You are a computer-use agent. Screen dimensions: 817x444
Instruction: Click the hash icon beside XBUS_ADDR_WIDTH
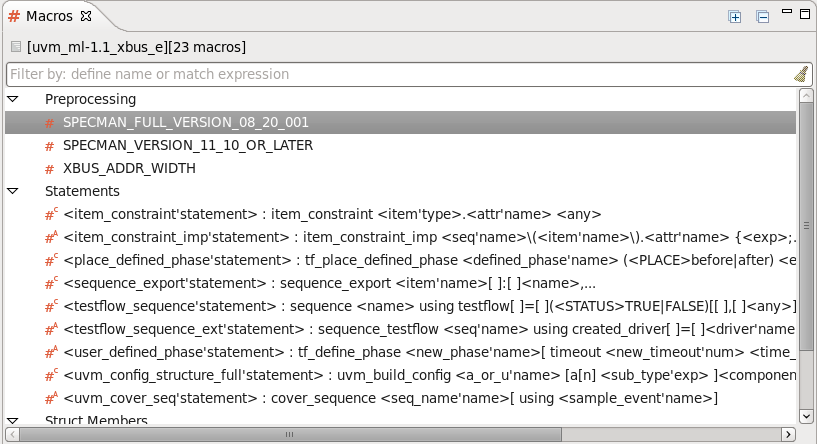click(49, 169)
